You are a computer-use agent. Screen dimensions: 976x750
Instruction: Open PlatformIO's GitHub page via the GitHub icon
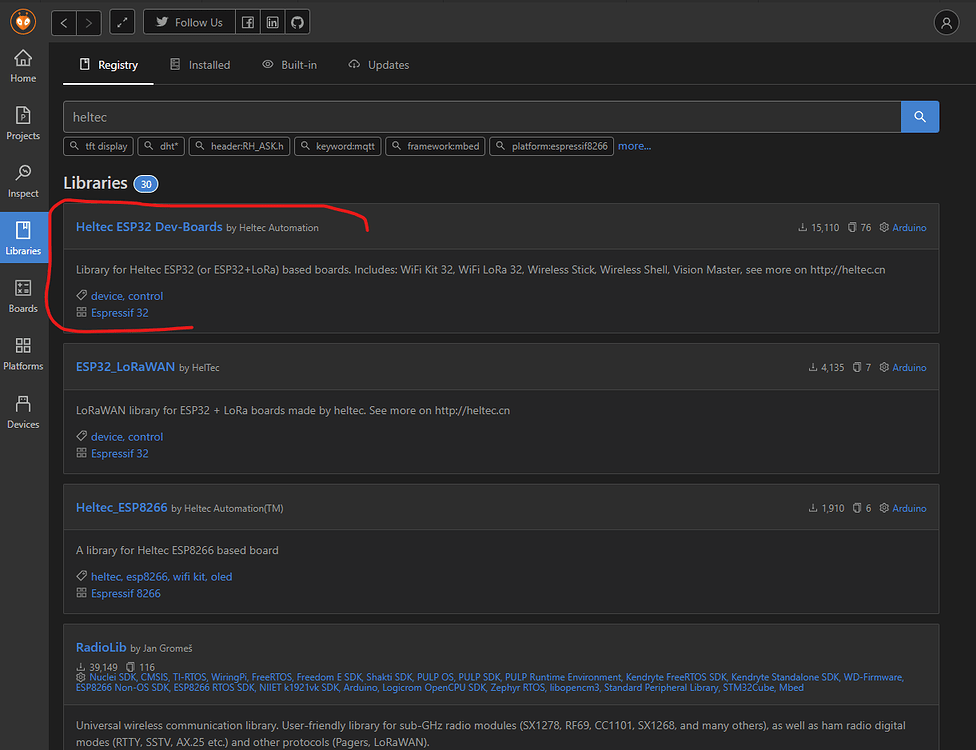click(296, 21)
